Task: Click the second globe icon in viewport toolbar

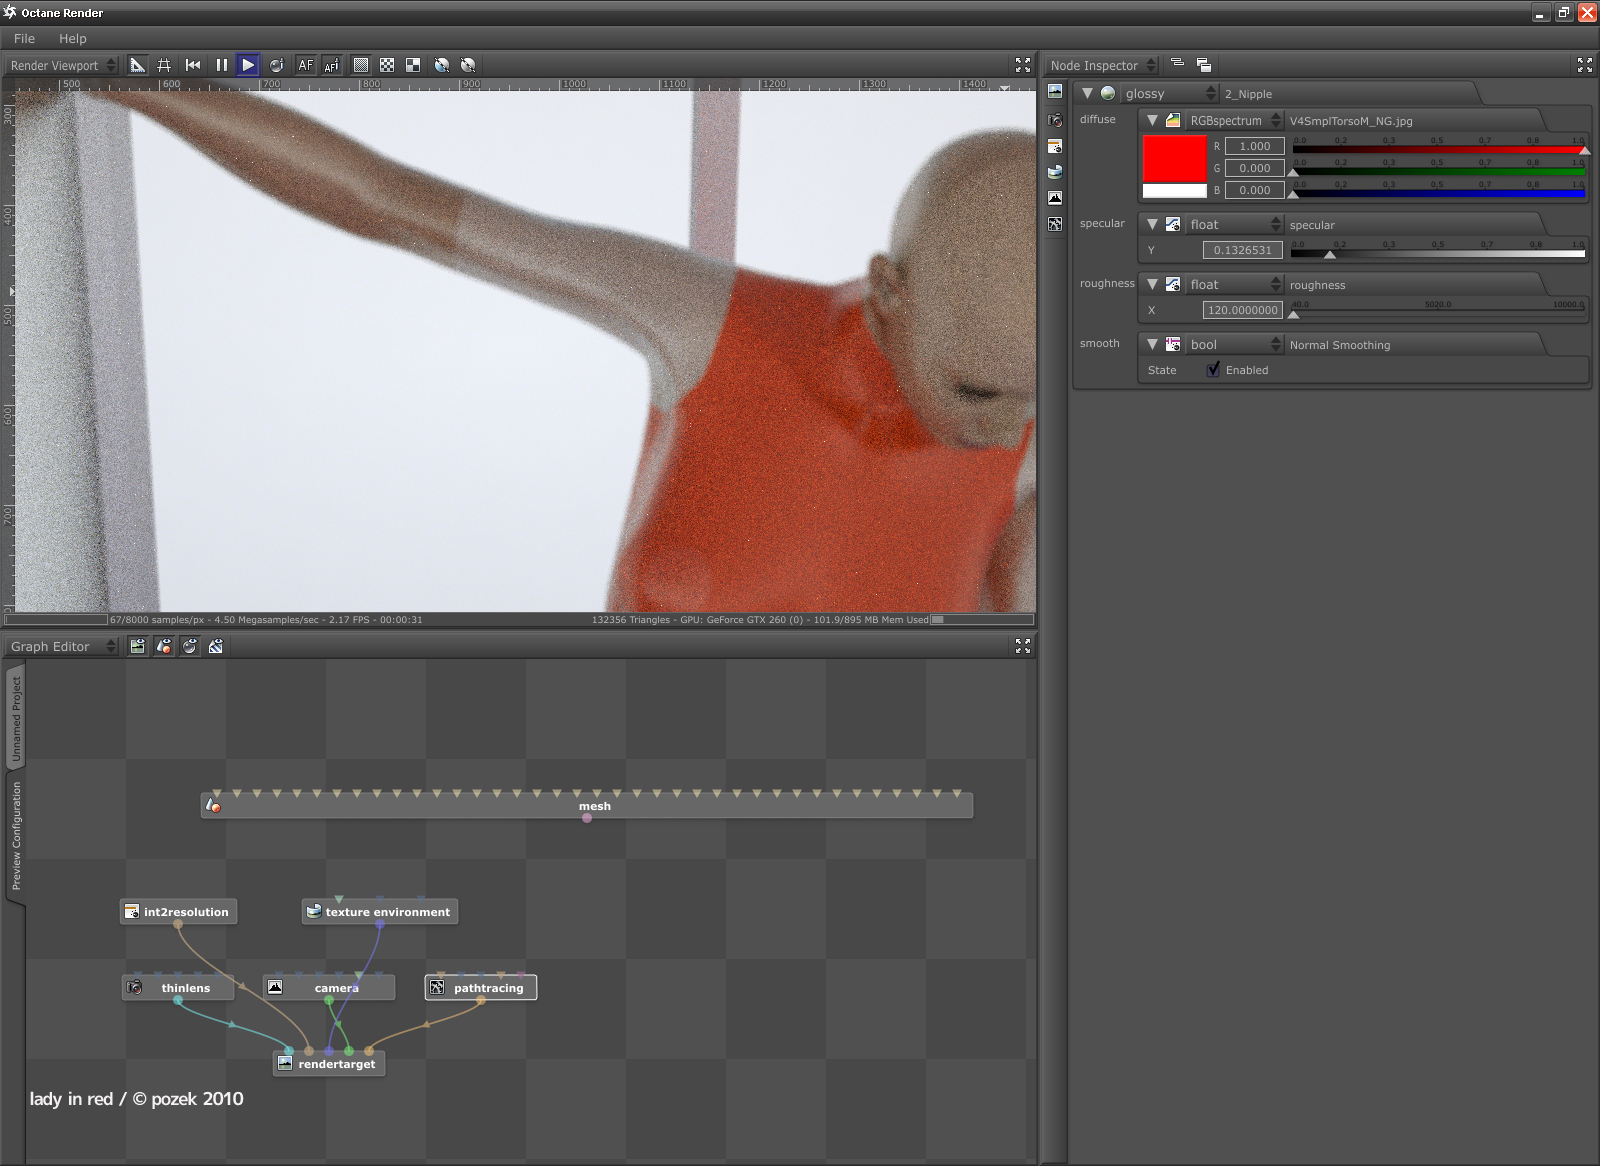Action: 468,65
